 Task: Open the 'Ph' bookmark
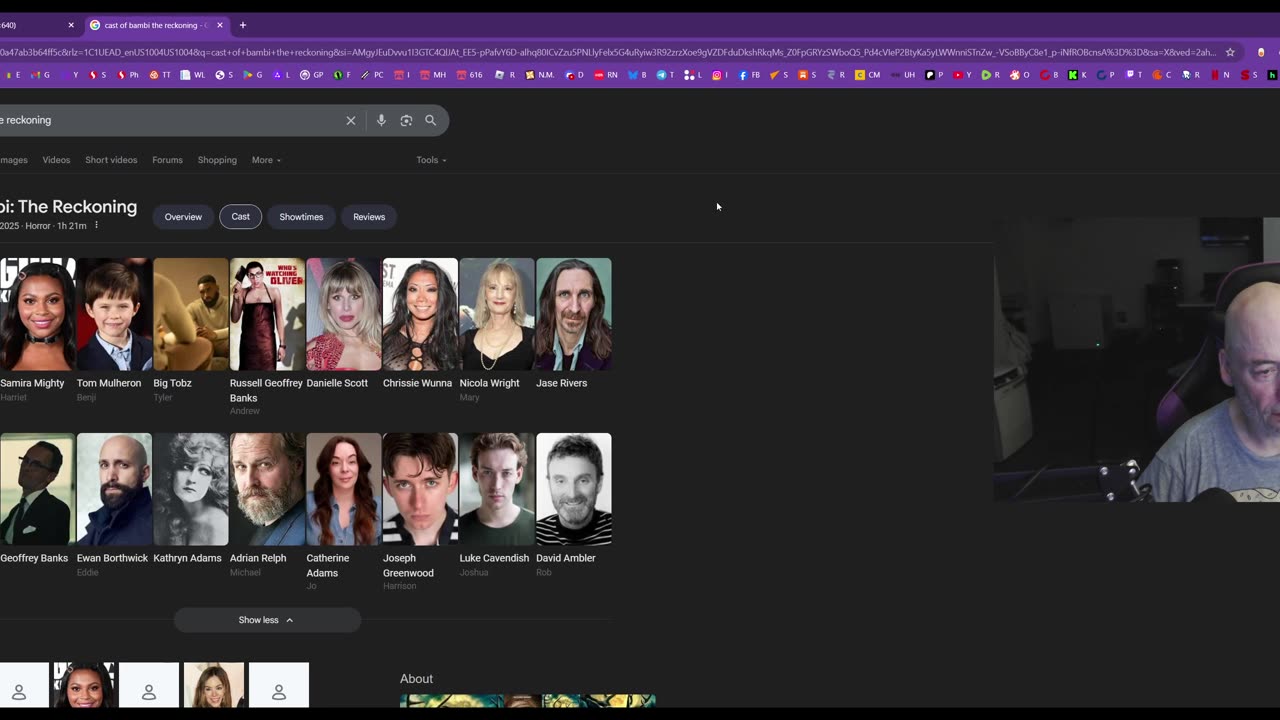[128, 74]
